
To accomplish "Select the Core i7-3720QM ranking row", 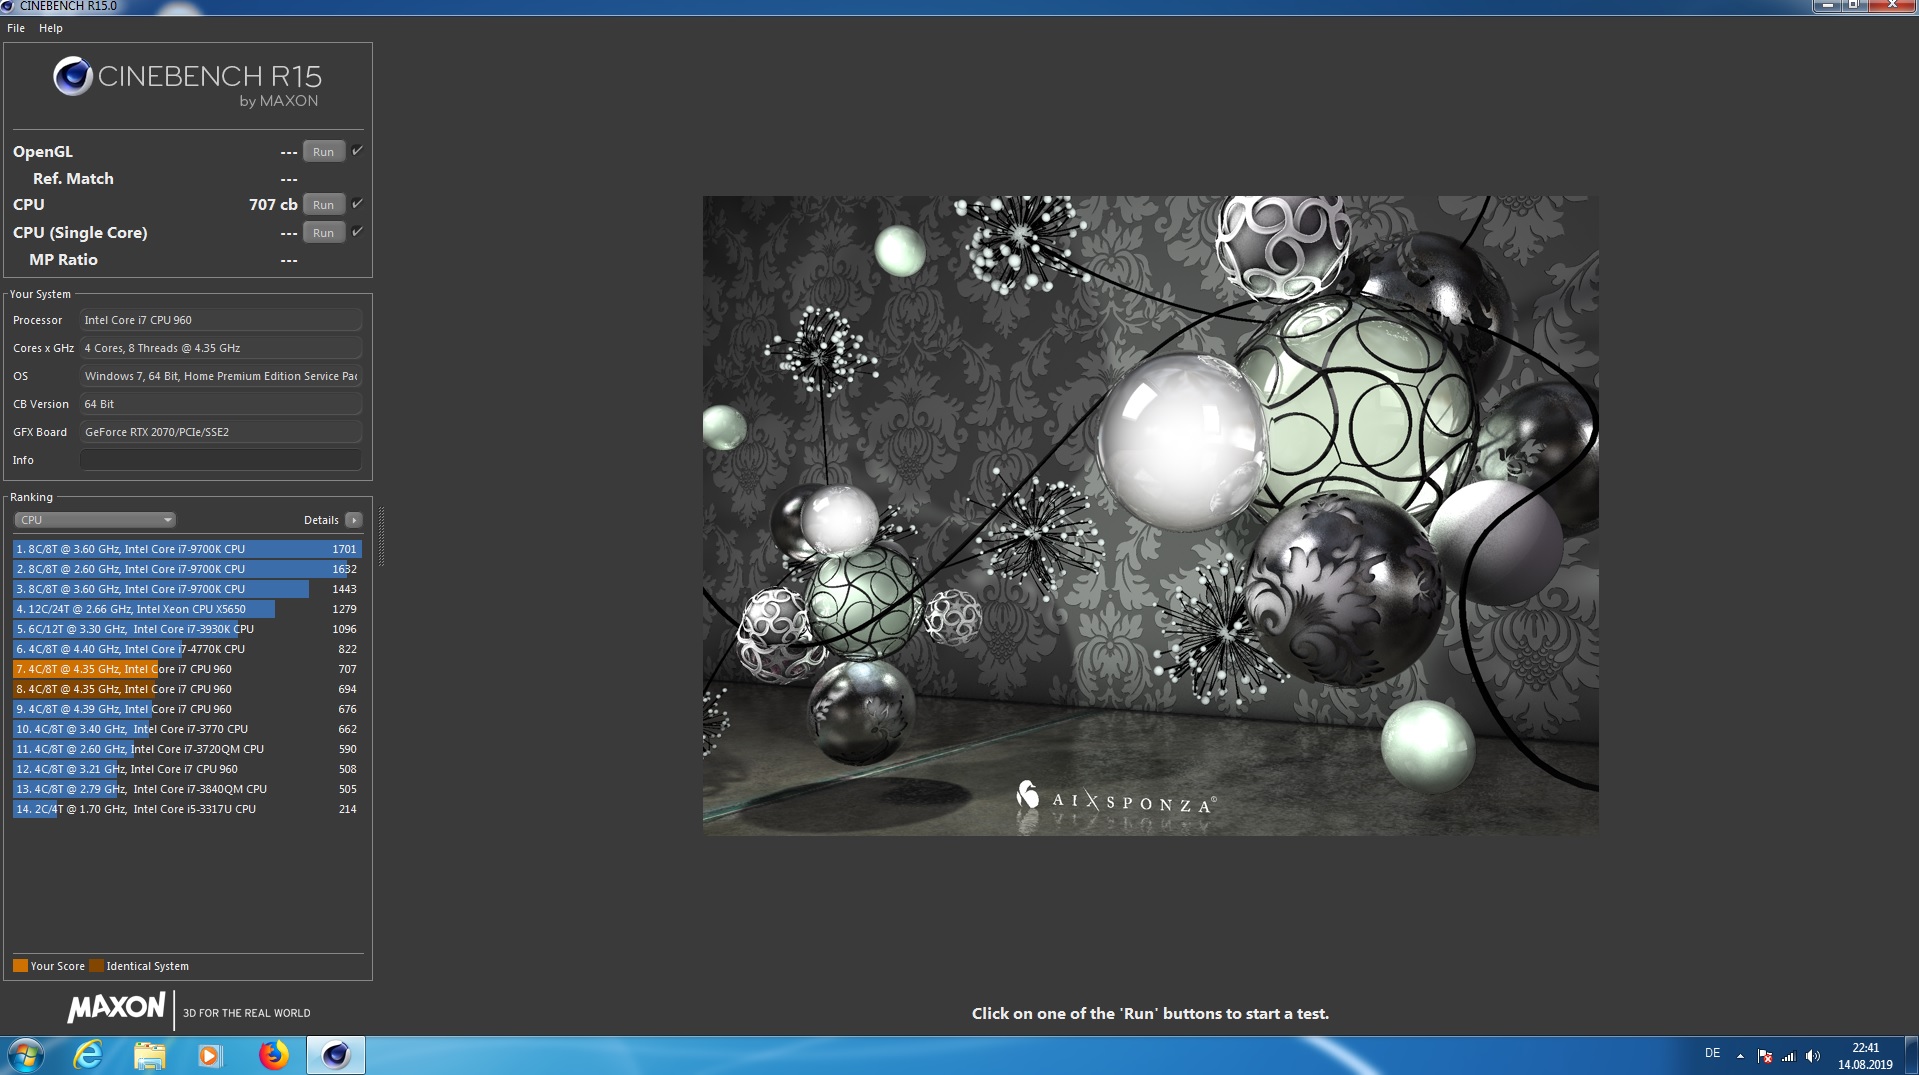I will click(x=187, y=749).
